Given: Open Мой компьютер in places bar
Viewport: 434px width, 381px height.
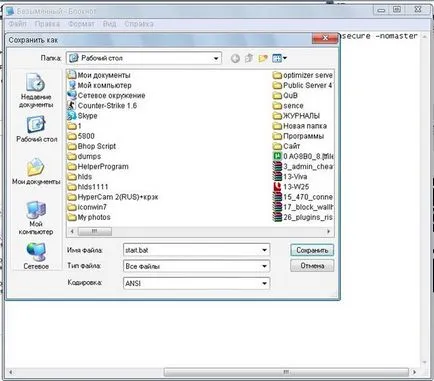Looking at the screenshot, I should click(x=36, y=218).
